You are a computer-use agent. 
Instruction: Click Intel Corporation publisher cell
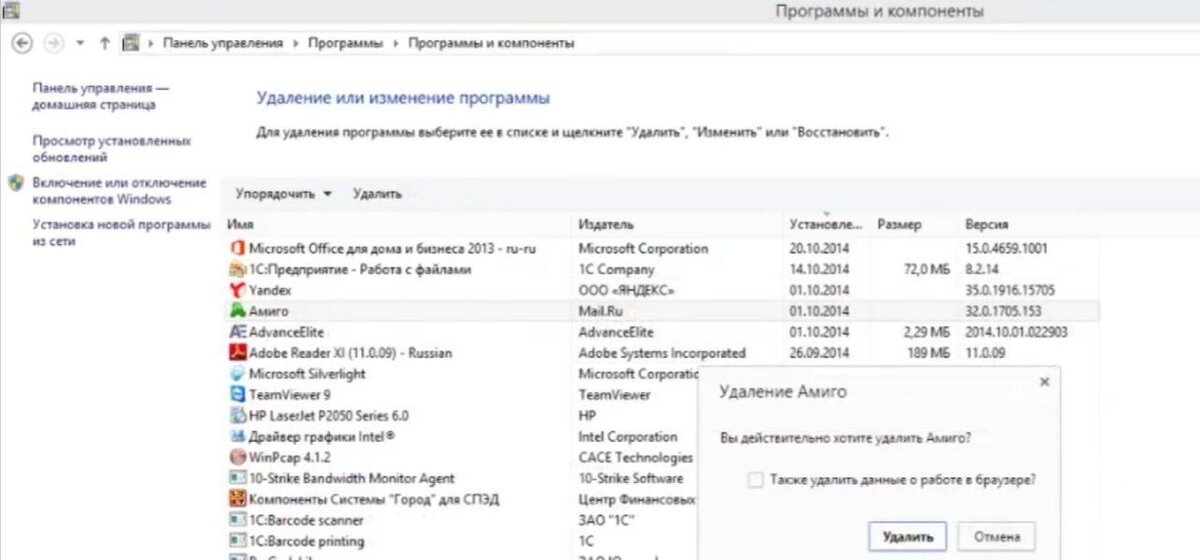pyautogui.click(x=628, y=437)
